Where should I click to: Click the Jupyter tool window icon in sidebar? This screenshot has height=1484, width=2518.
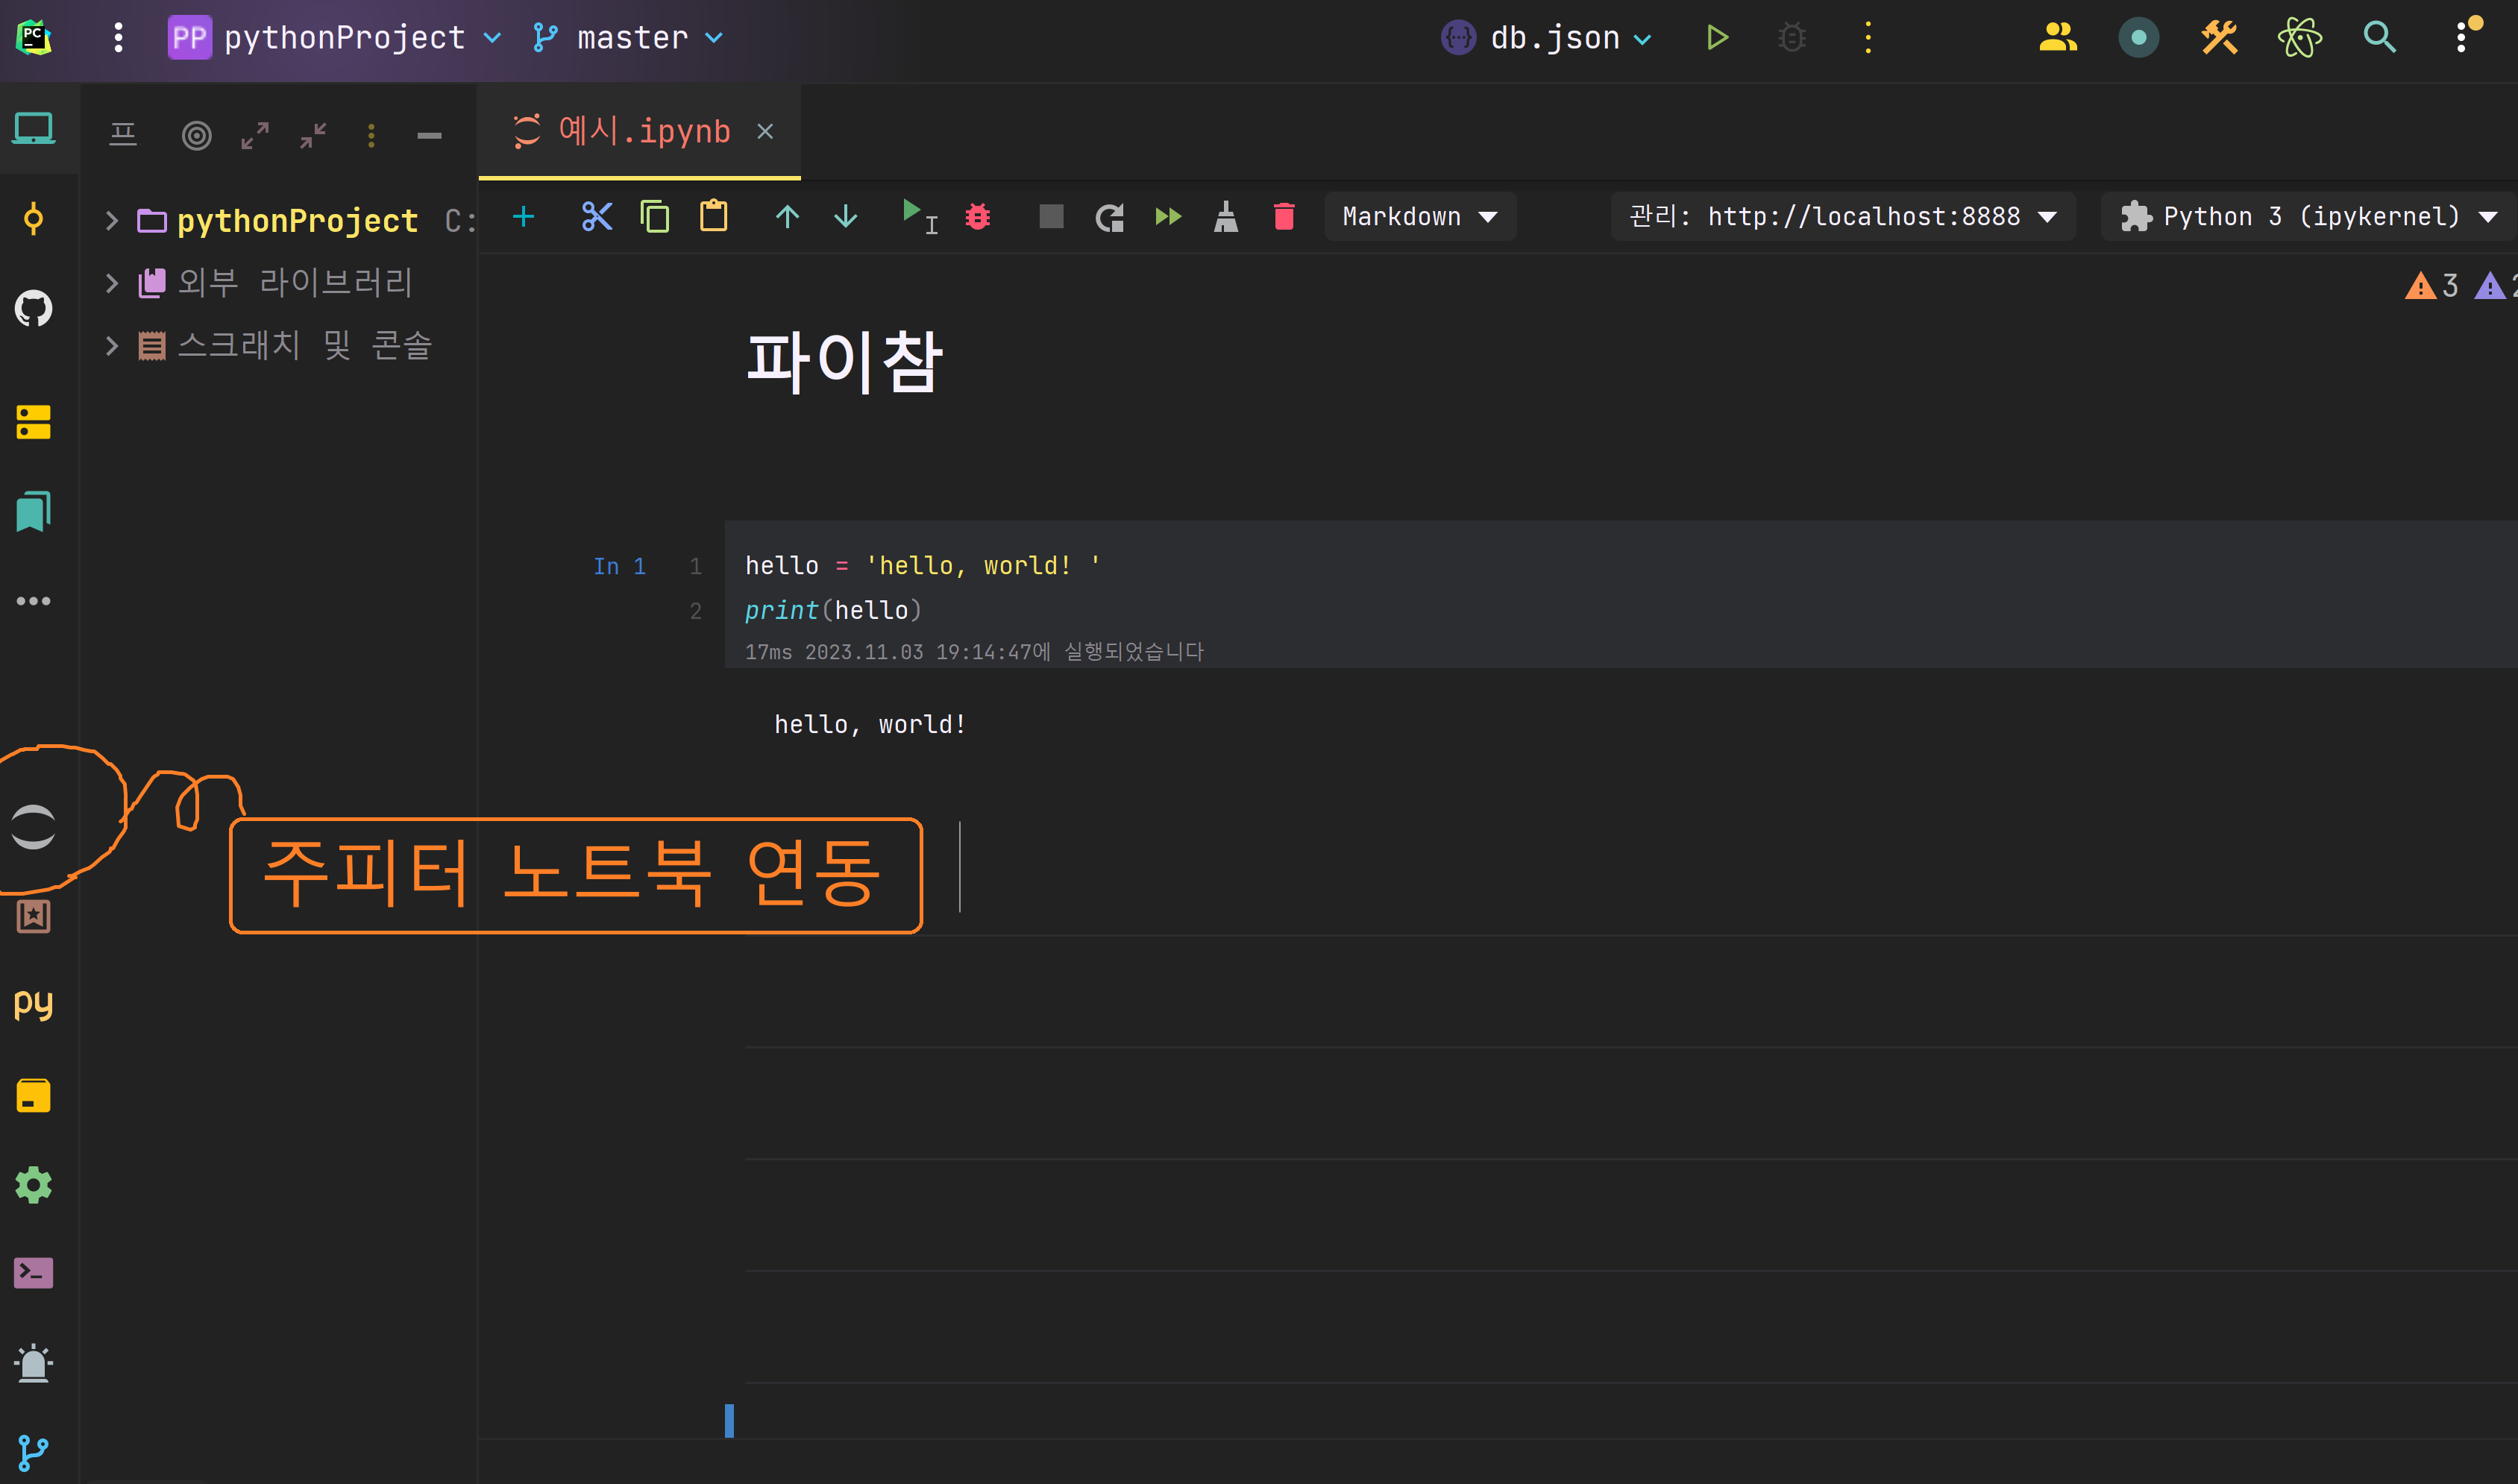pos(33,826)
